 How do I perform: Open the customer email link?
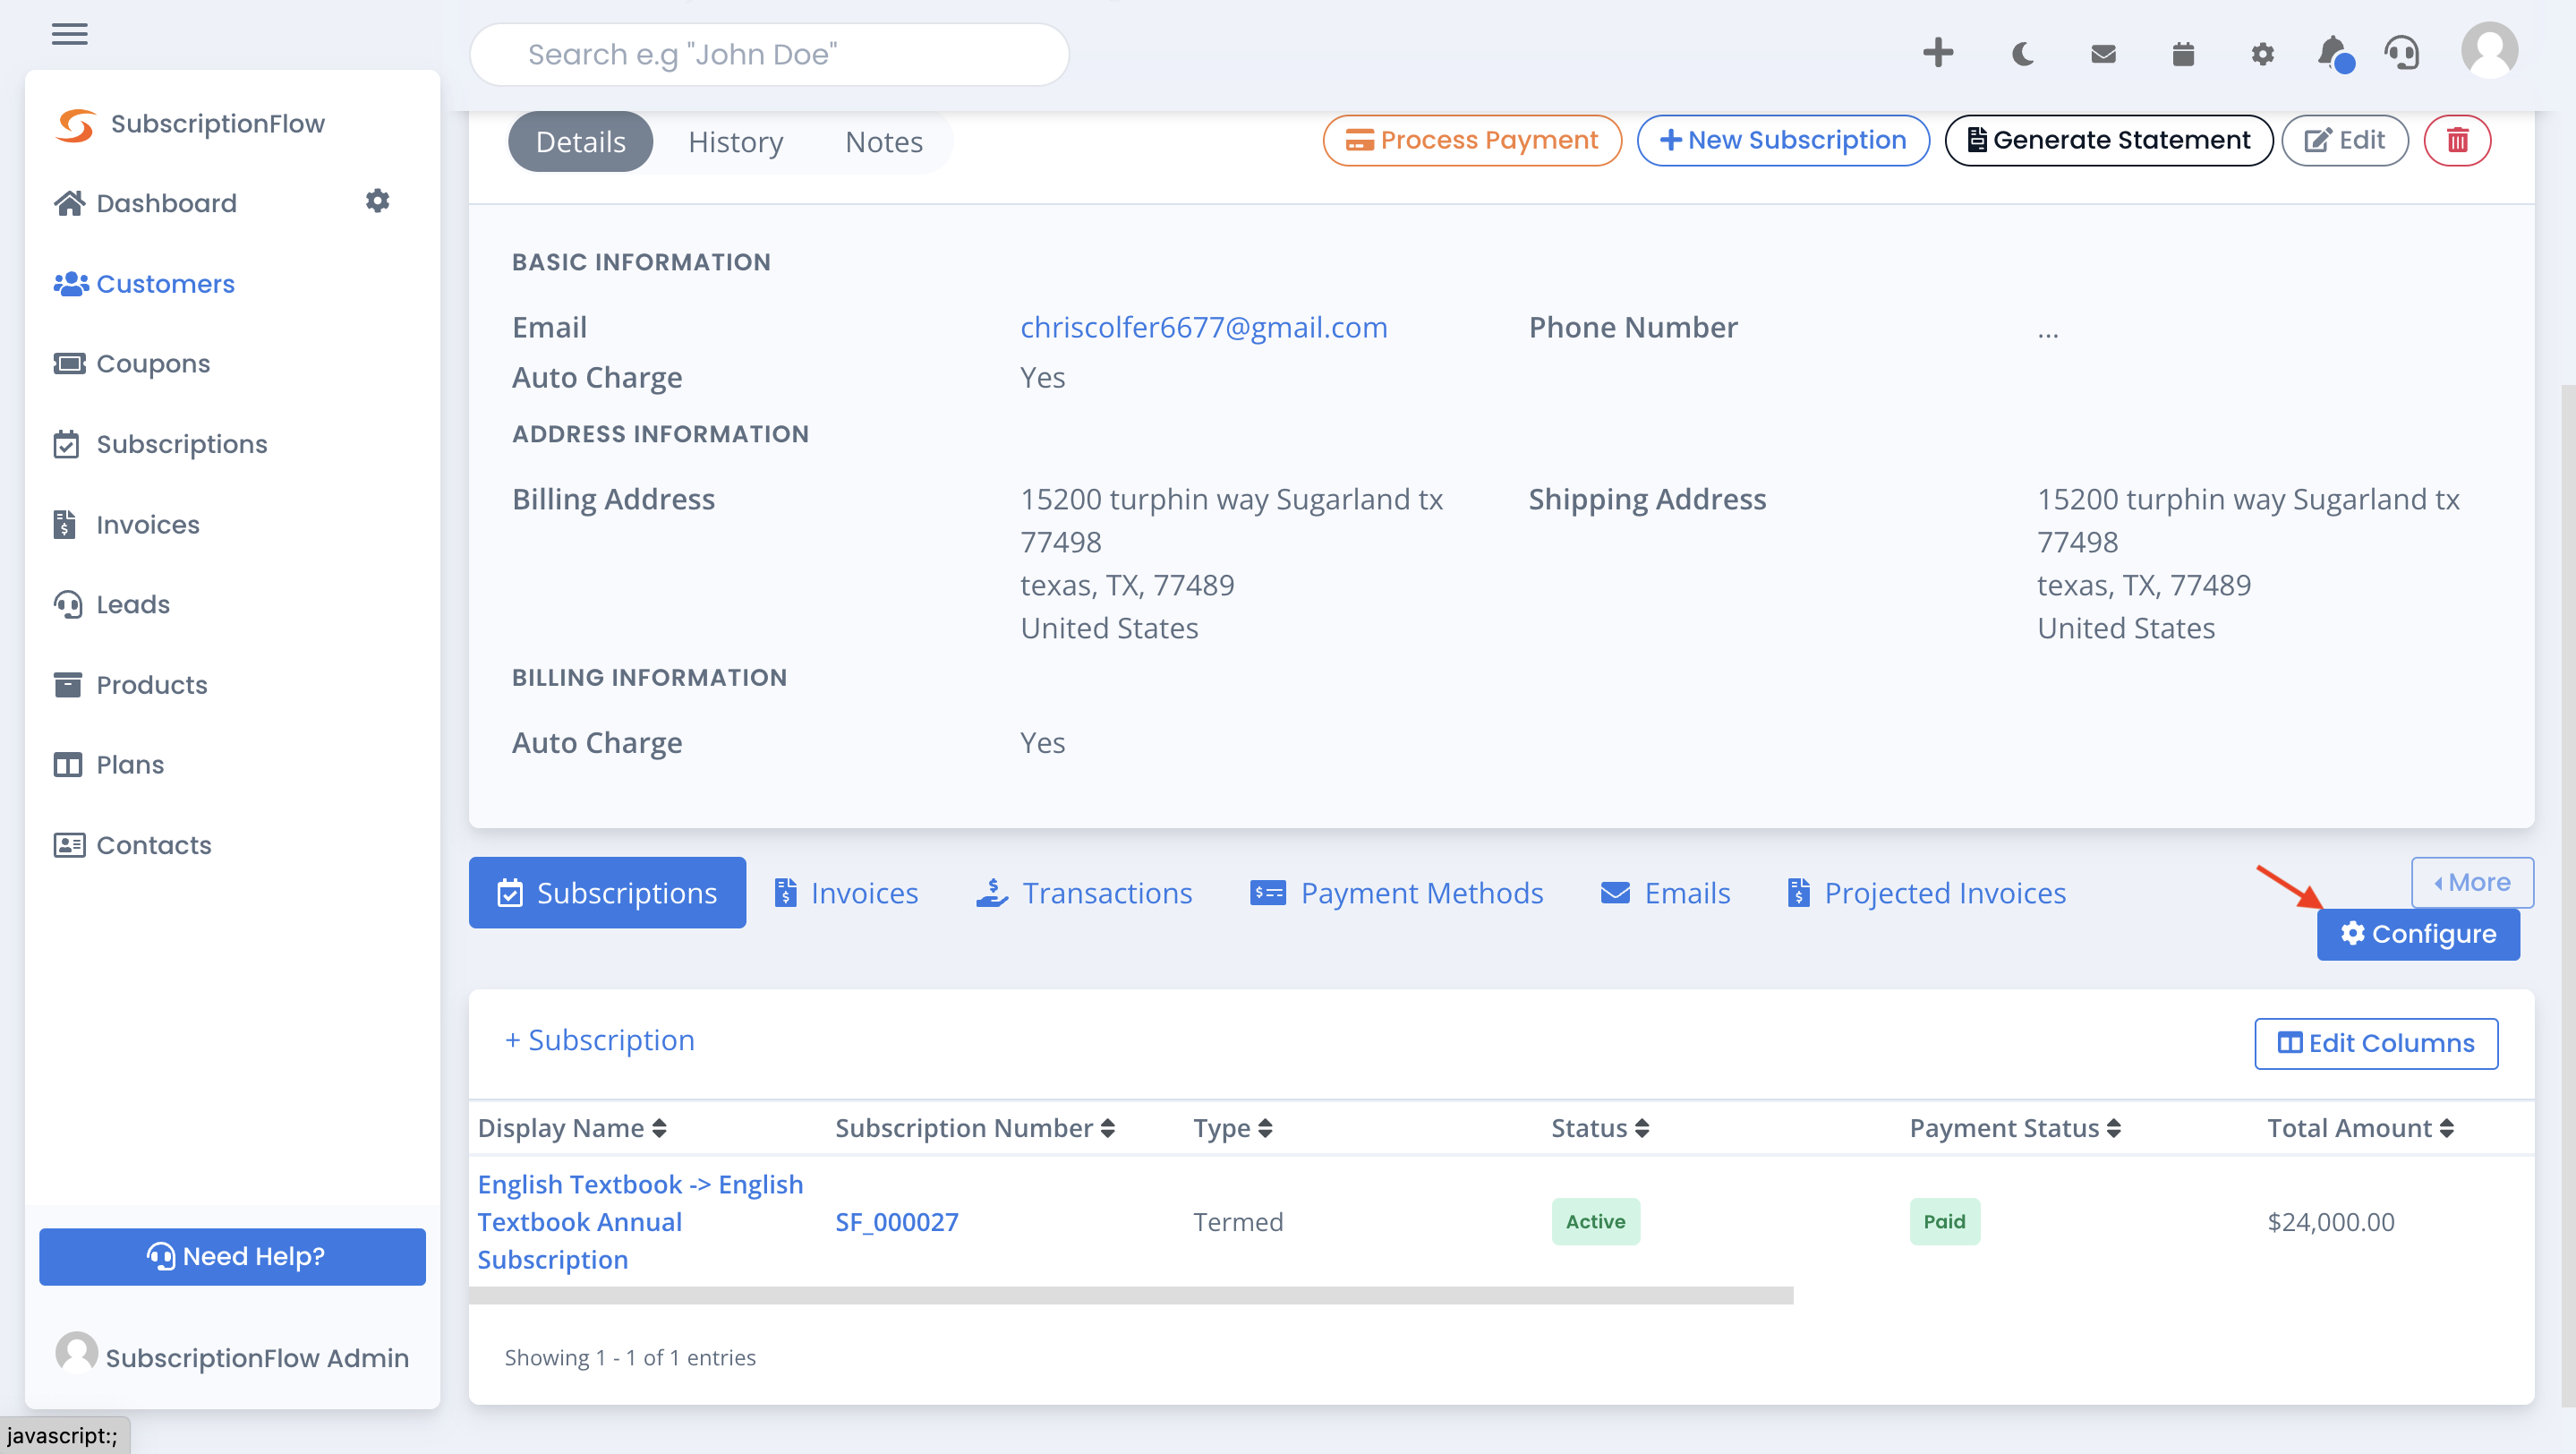pos(1203,328)
